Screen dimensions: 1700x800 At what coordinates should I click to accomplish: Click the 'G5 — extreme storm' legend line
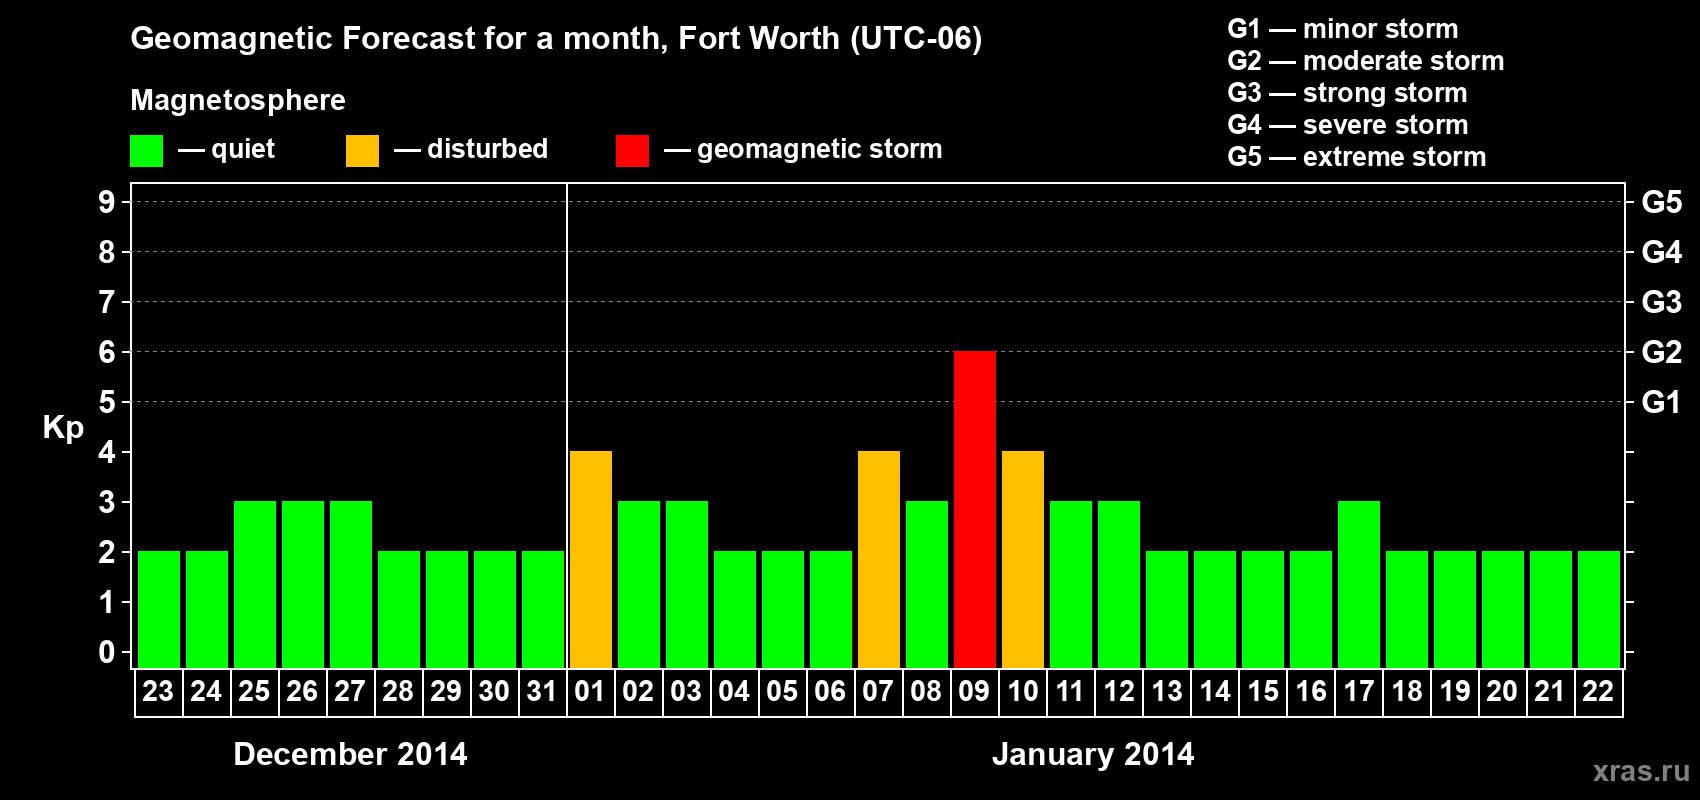[x=1357, y=157]
